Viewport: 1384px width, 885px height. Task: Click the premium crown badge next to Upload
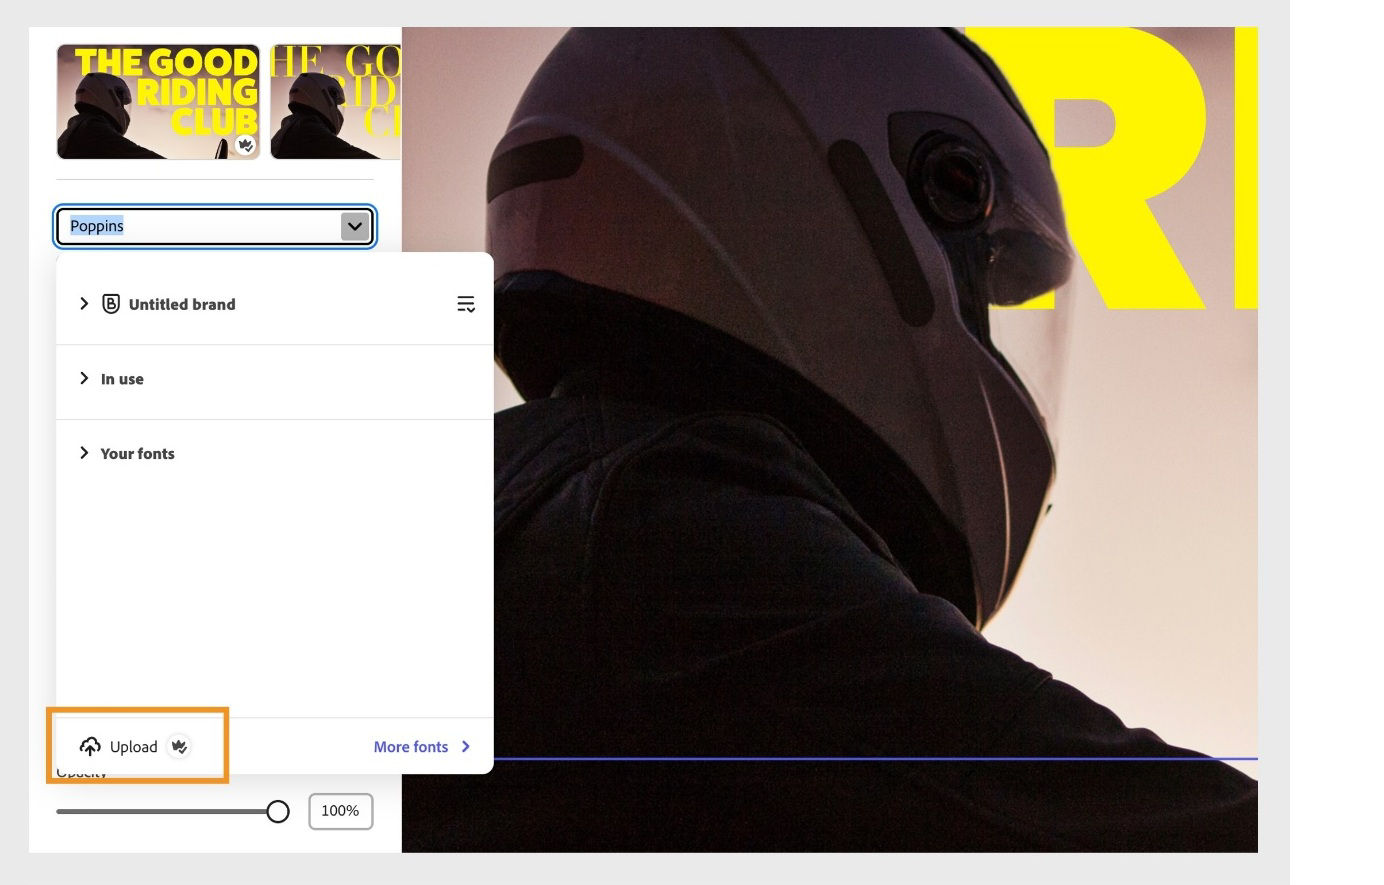click(x=179, y=746)
